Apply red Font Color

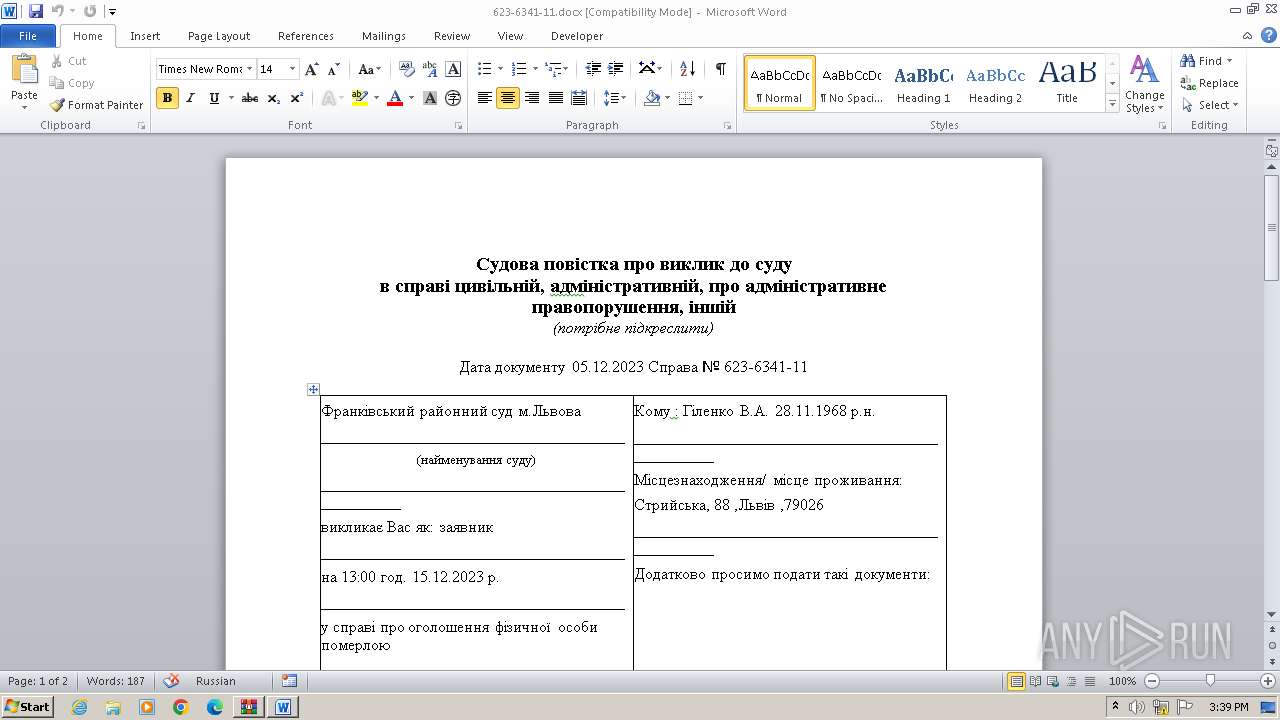click(x=395, y=98)
